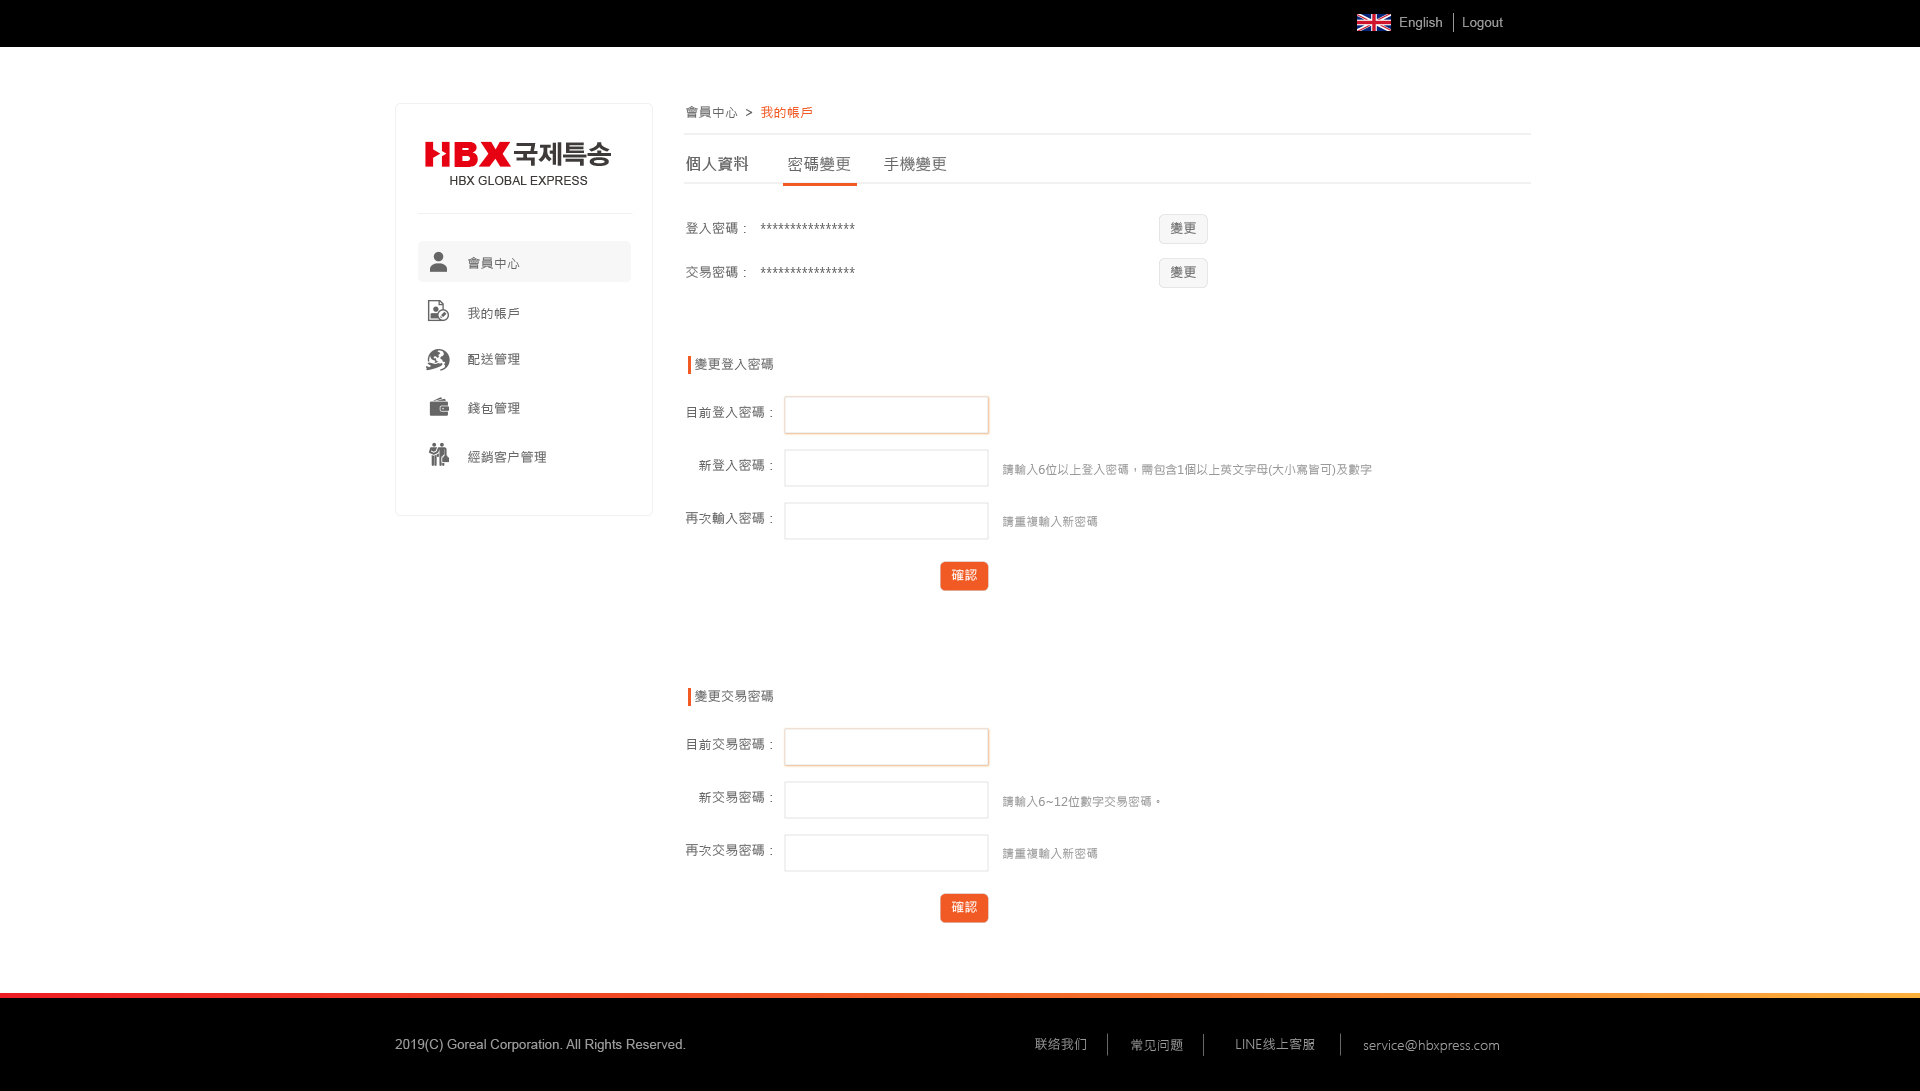Click the member center person icon

[x=438, y=262]
